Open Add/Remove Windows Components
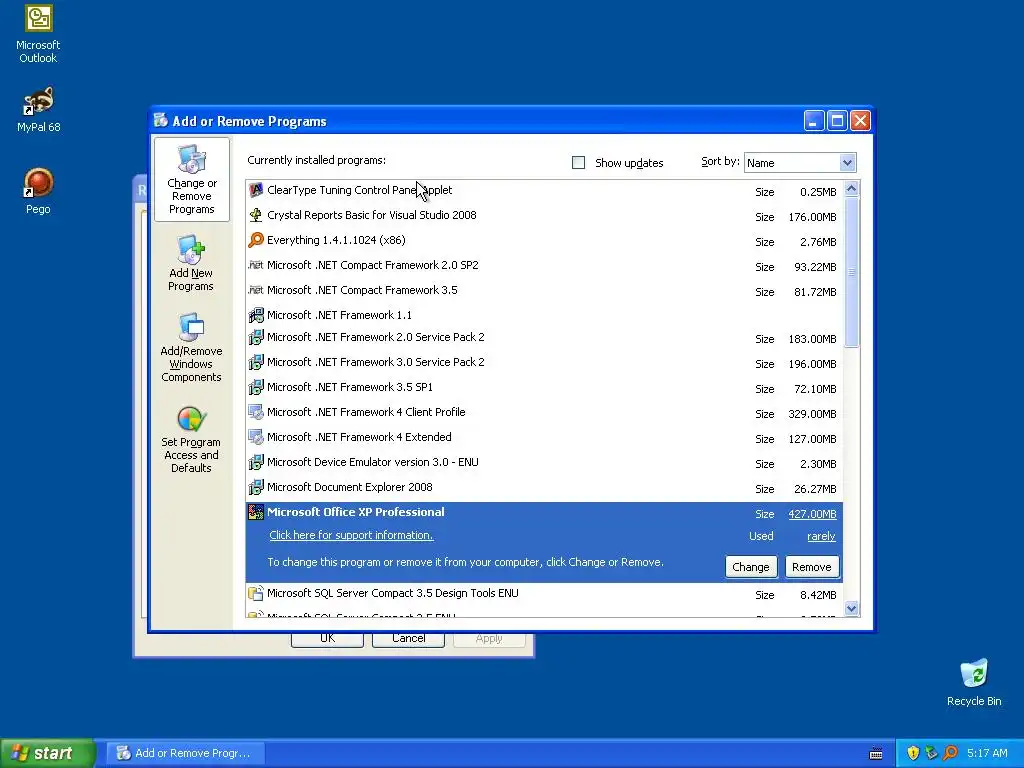Image resolution: width=1024 pixels, height=768 pixels. (x=191, y=347)
